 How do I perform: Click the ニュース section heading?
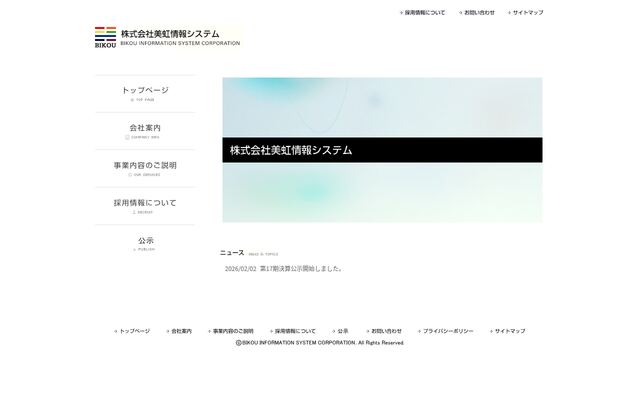(232, 253)
